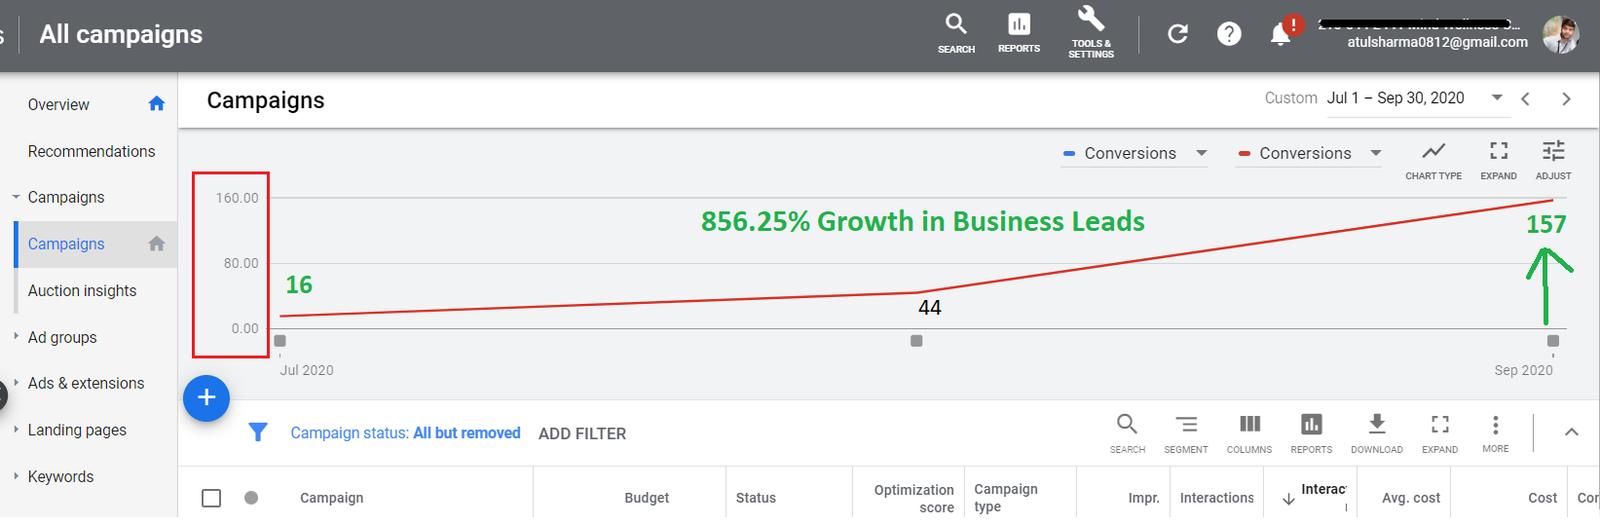Collapse the chart with the up chevron

click(x=1571, y=432)
